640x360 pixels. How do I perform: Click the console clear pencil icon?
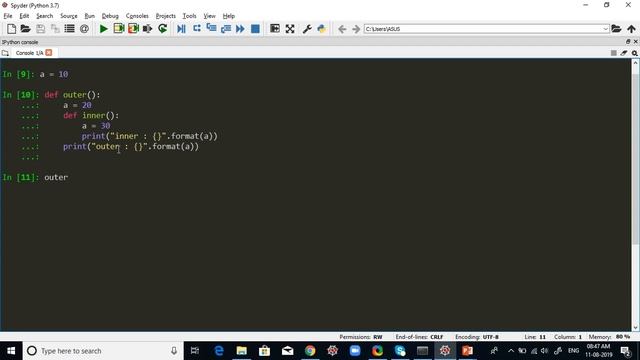(624, 53)
